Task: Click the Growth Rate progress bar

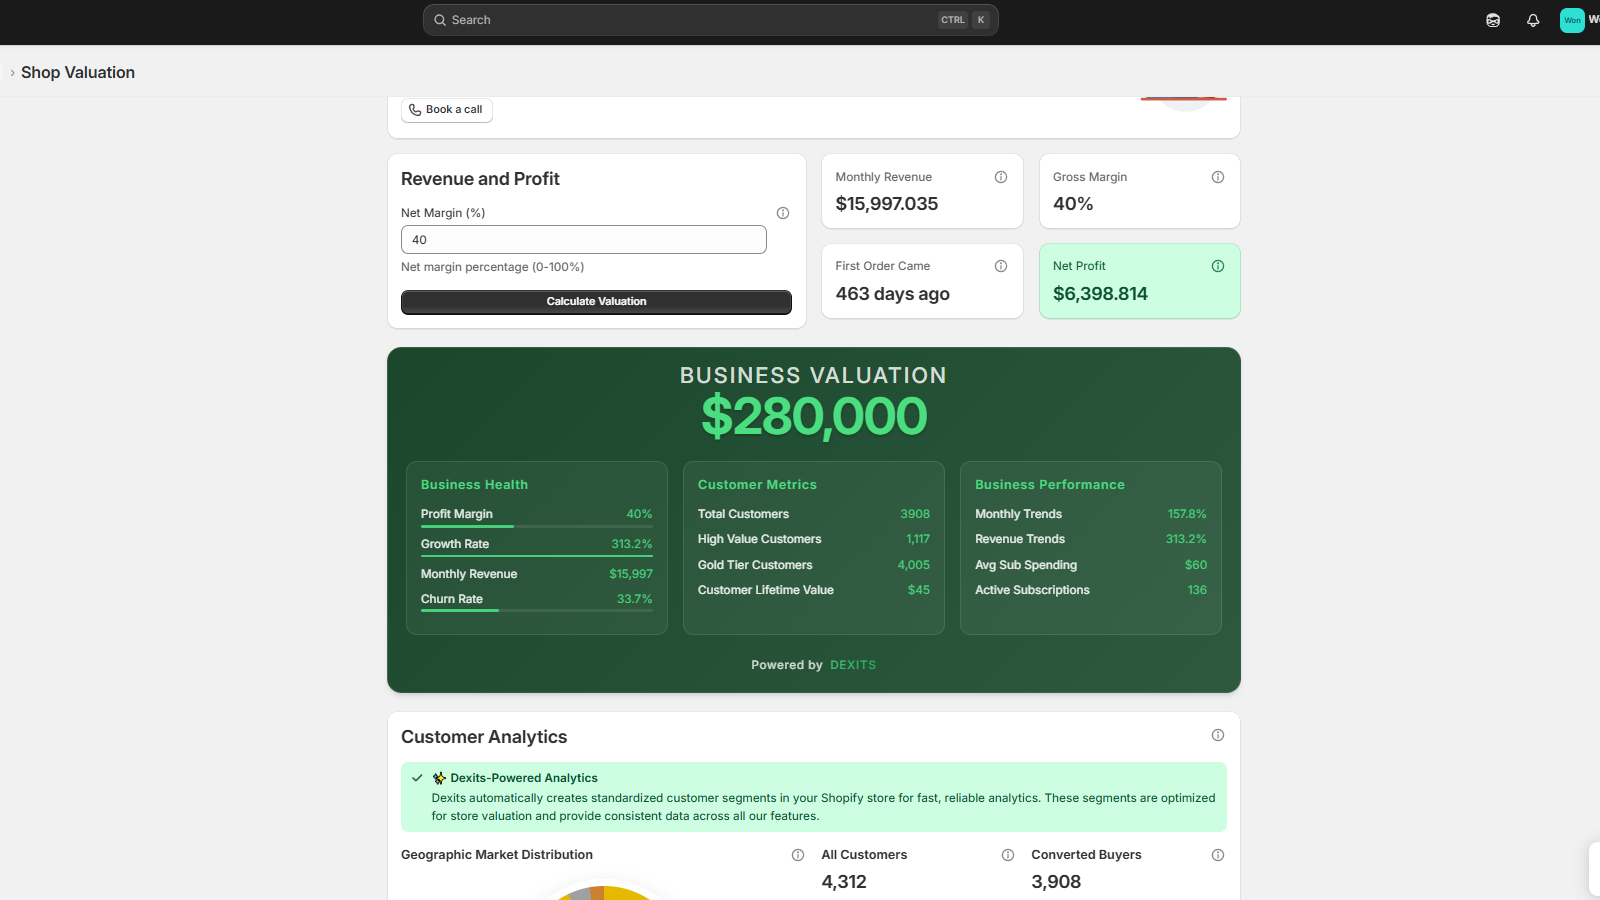Action: pos(537,556)
